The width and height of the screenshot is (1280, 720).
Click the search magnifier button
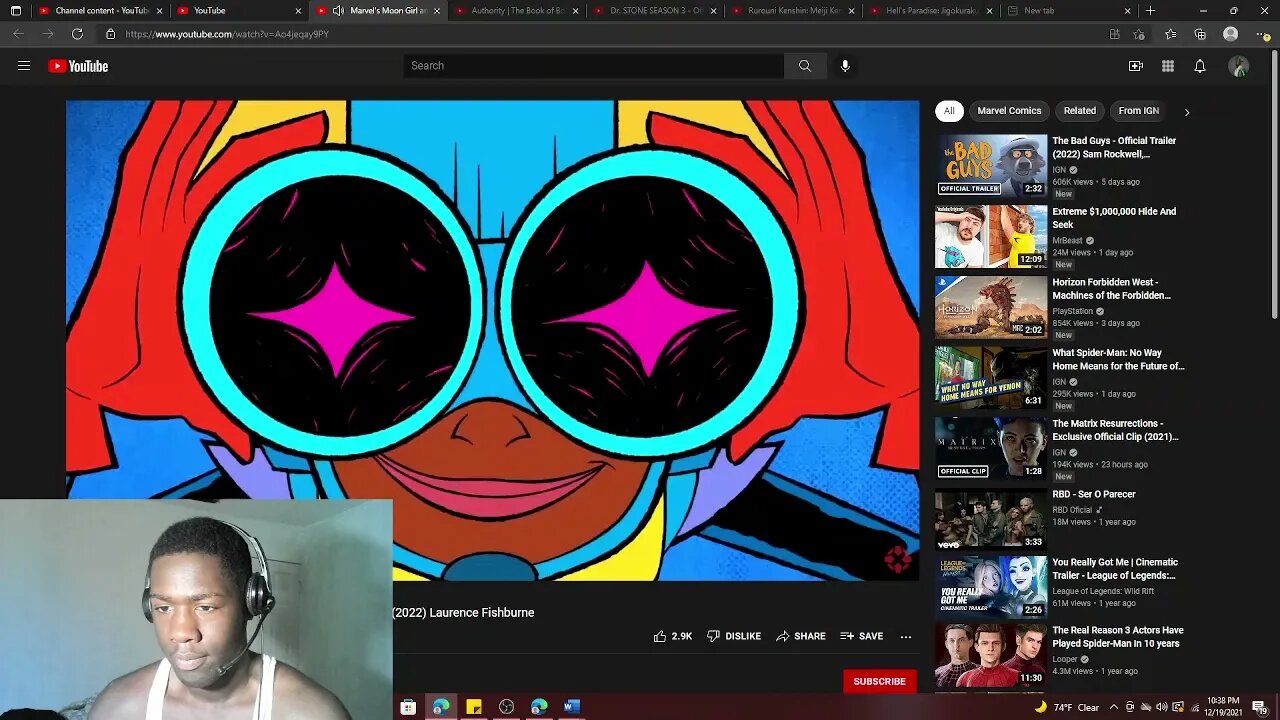[805, 66]
